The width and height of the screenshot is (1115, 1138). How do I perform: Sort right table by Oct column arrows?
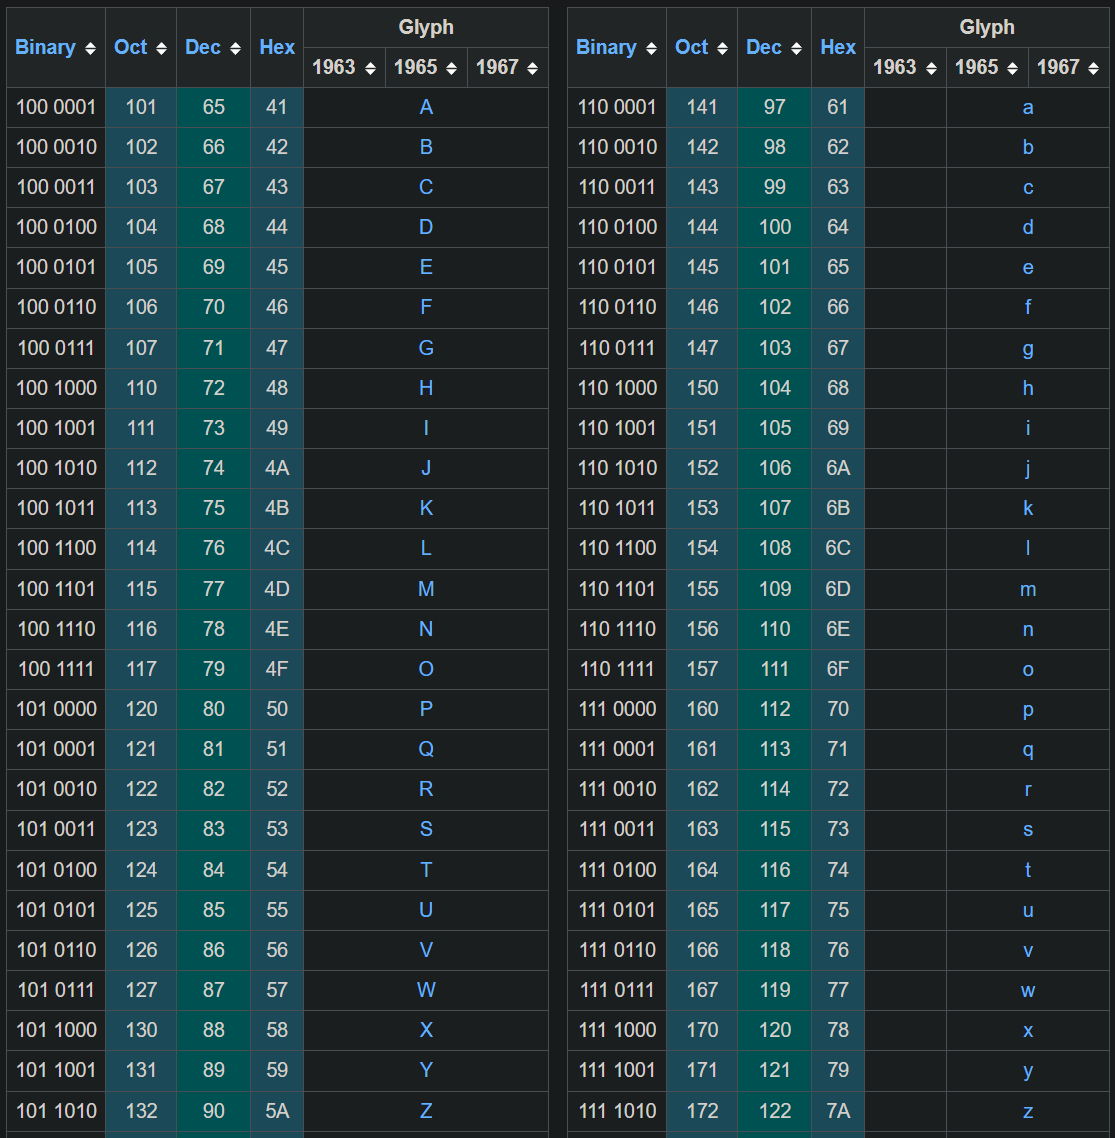722,49
